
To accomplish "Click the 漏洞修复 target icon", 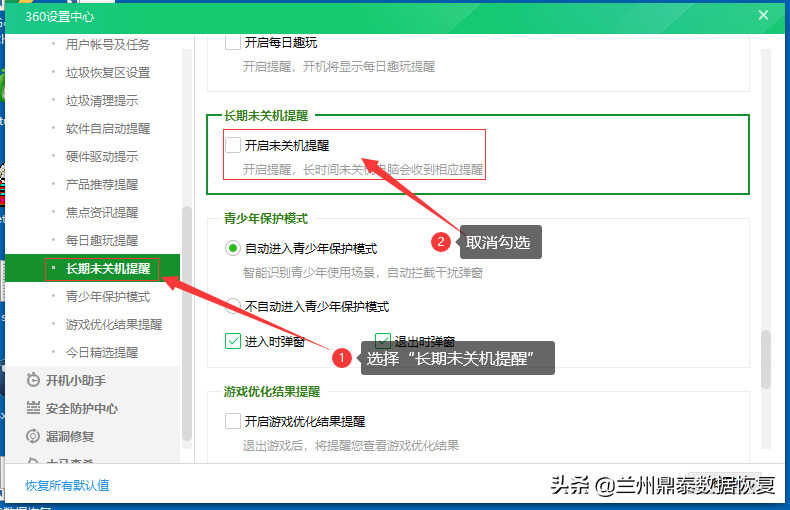I will click(33, 436).
